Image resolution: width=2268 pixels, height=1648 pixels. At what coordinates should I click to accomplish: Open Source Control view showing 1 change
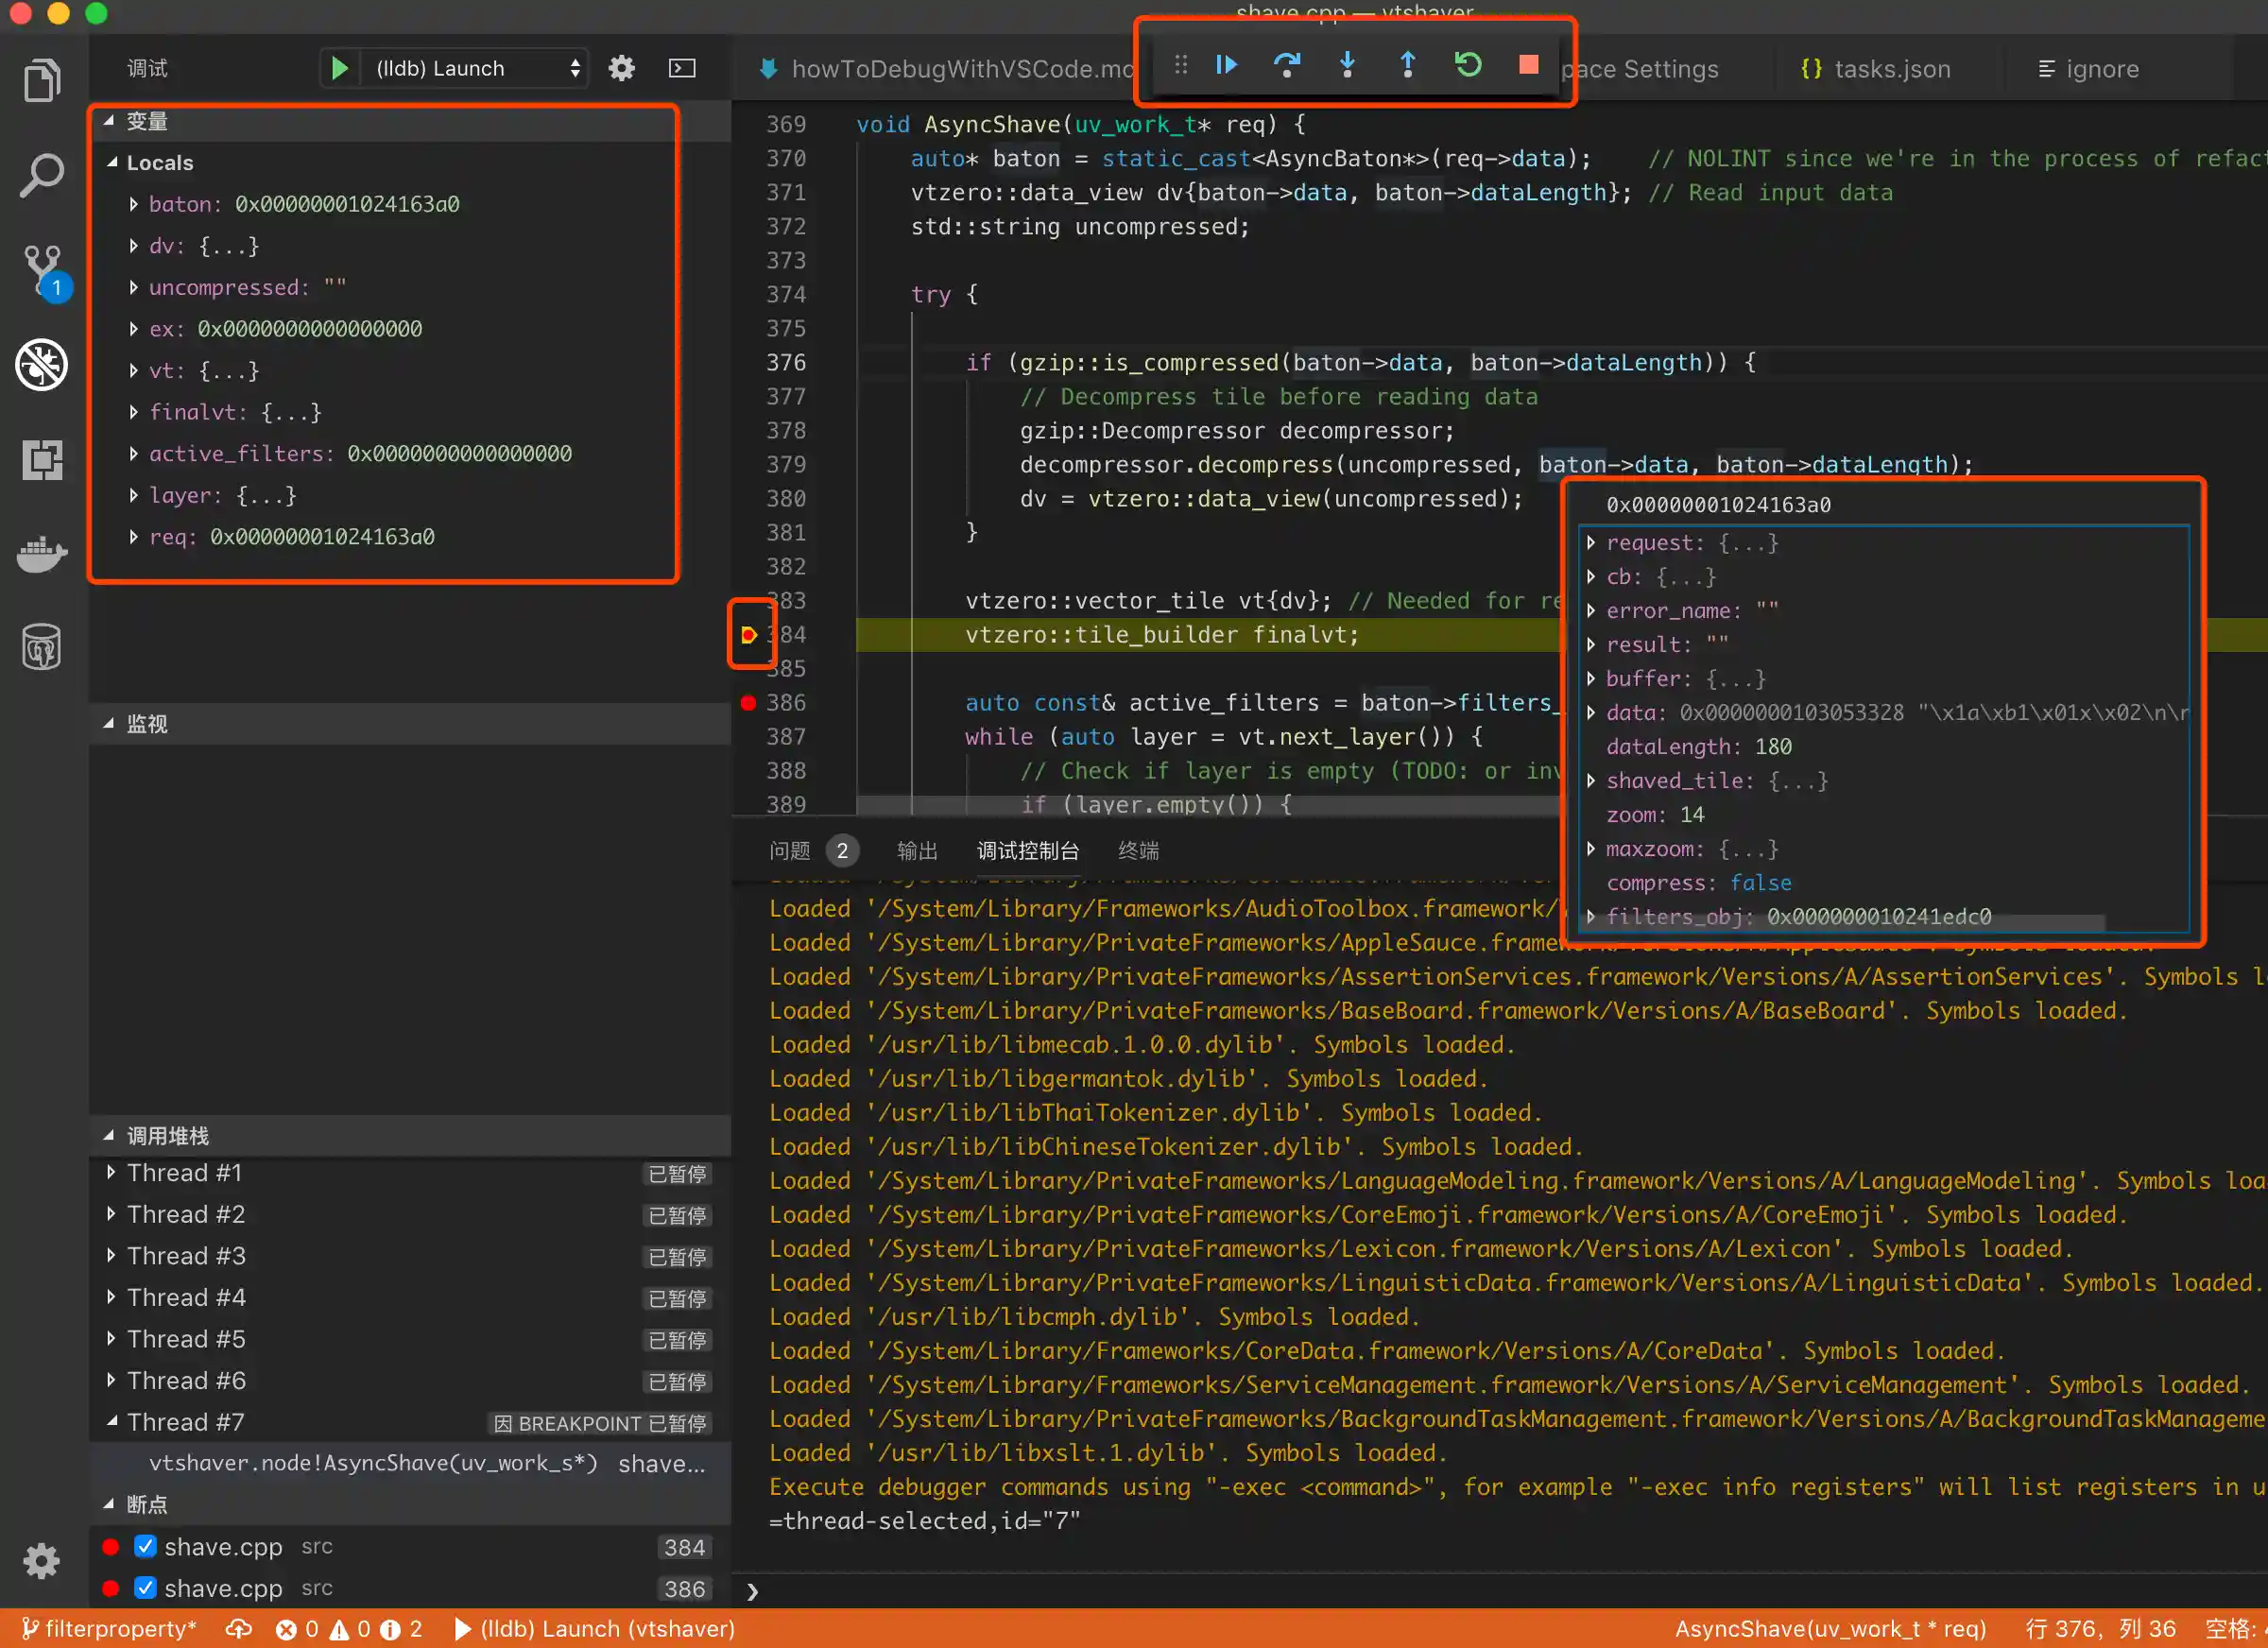coord(41,268)
